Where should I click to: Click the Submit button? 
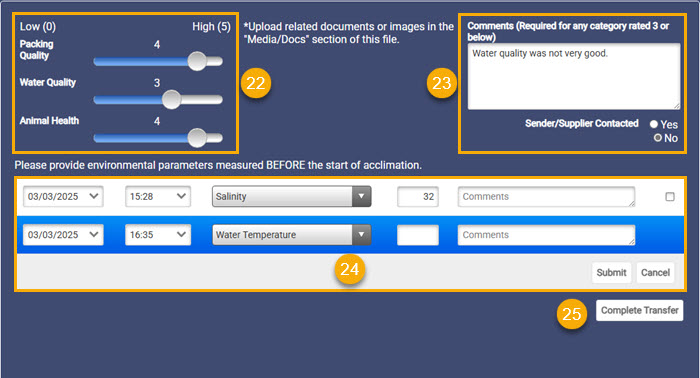[611, 272]
